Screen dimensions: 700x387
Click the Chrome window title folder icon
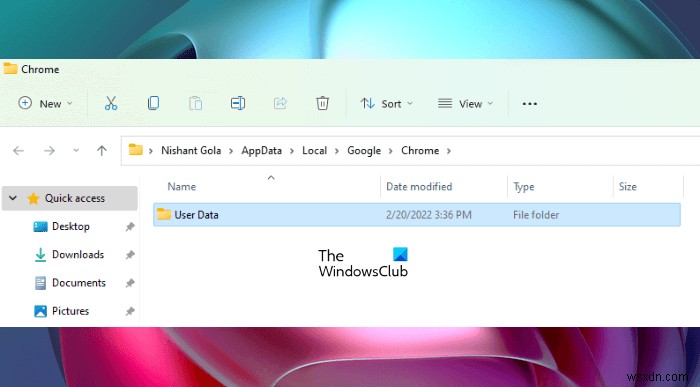pyautogui.click(x=10, y=69)
